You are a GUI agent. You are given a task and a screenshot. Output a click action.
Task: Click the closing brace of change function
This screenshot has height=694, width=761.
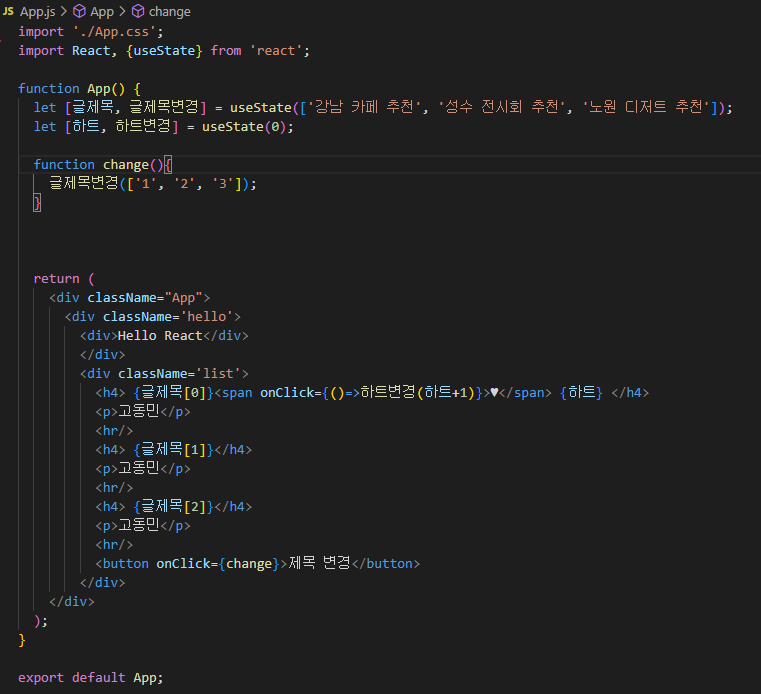coord(37,203)
